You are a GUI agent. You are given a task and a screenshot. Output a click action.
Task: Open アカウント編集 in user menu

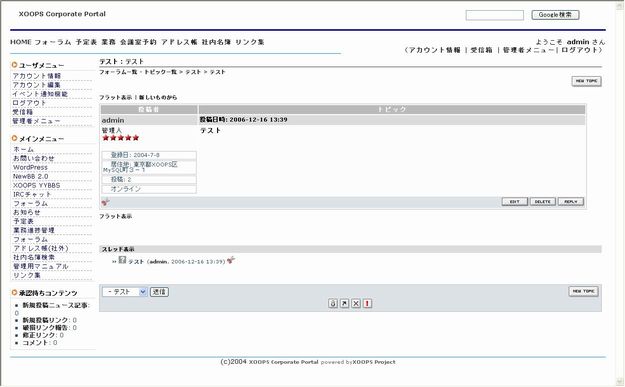[x=37, y=85]
